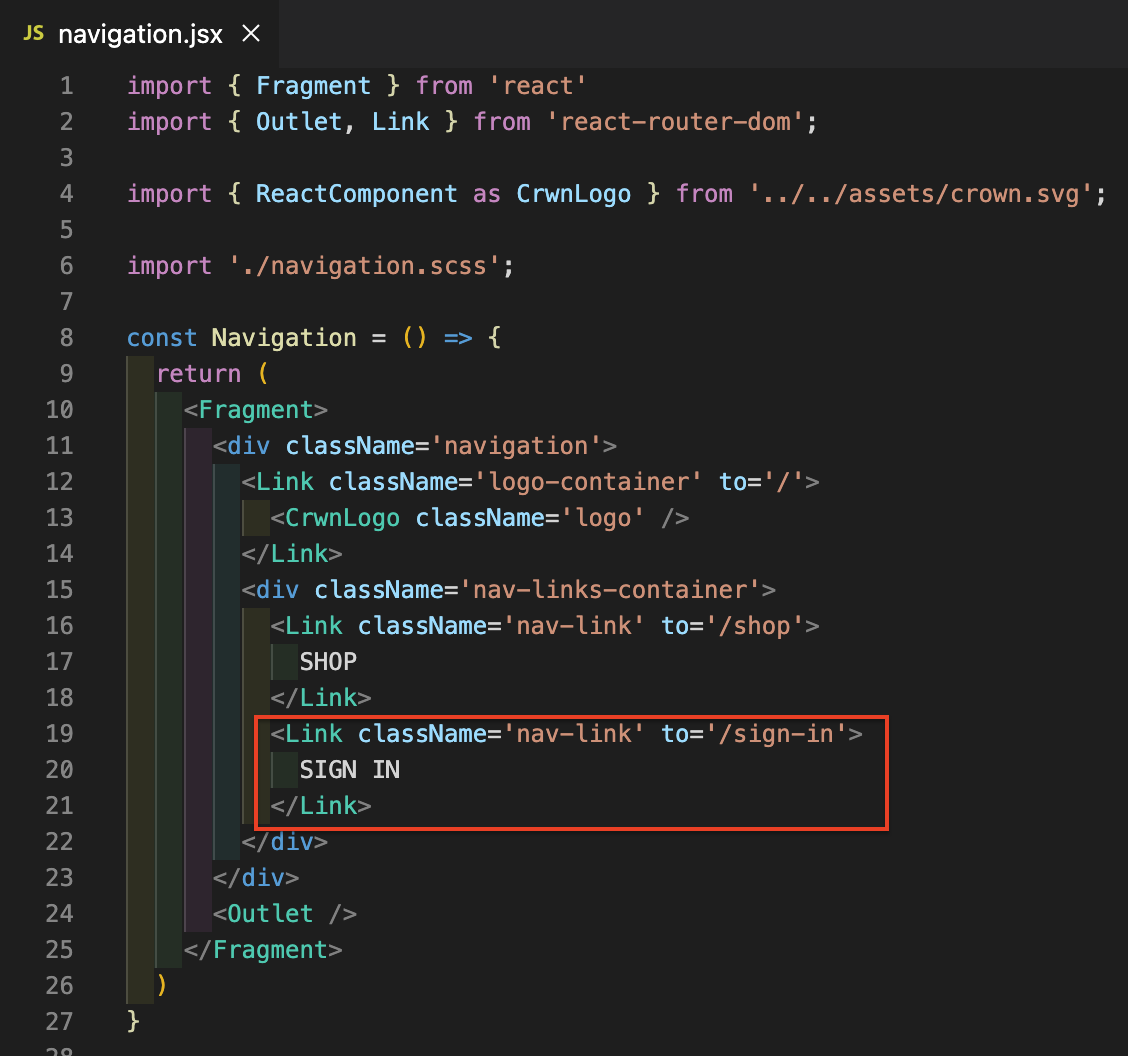Image resolution: width=1128 pixels, height=1056 pixels.
Task: Click the '../../assets/crown.svg' path string
Action: click(x=921, y=194)
